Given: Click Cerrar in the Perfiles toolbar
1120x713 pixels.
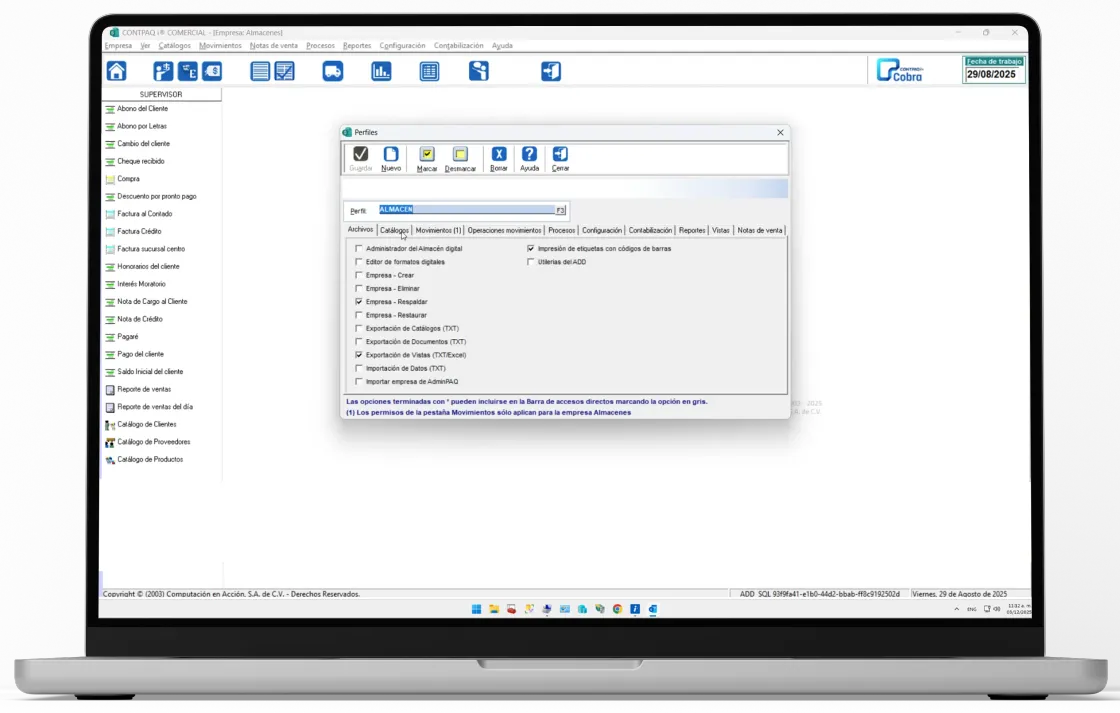Looking at the screenshot, I should coord(560,159).
